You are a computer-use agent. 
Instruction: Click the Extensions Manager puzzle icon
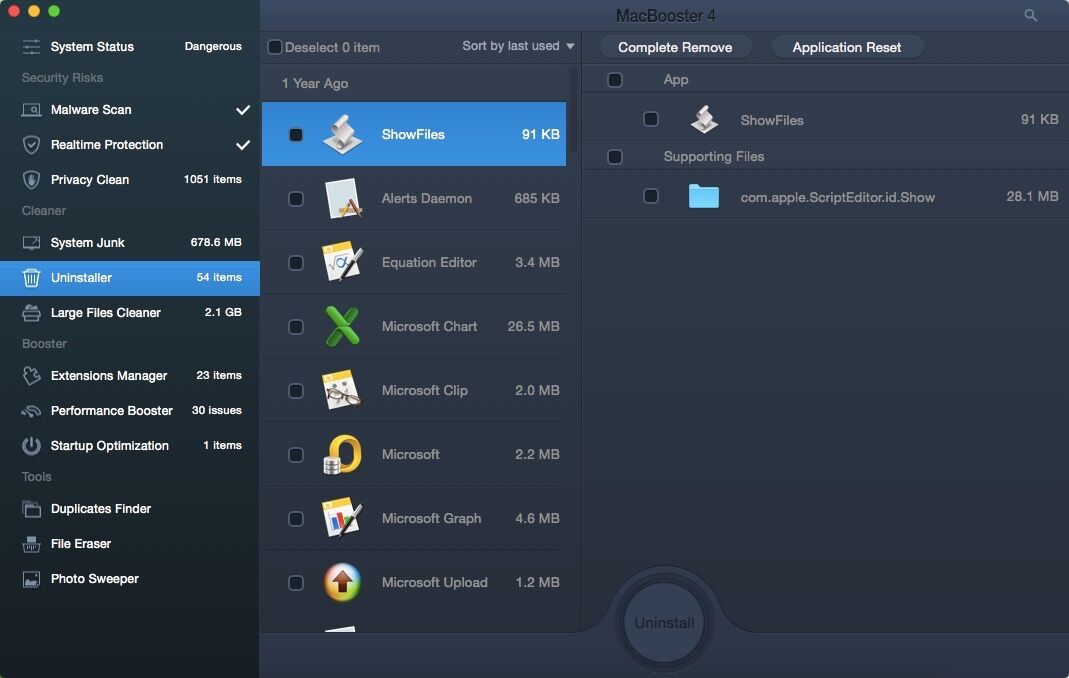31,376
